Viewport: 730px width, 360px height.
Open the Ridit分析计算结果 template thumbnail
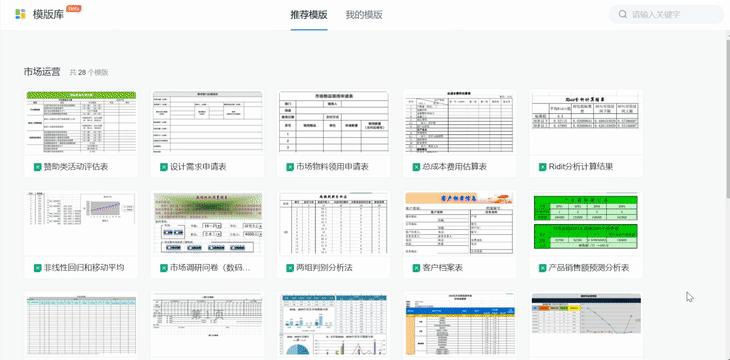pos(586,122)
